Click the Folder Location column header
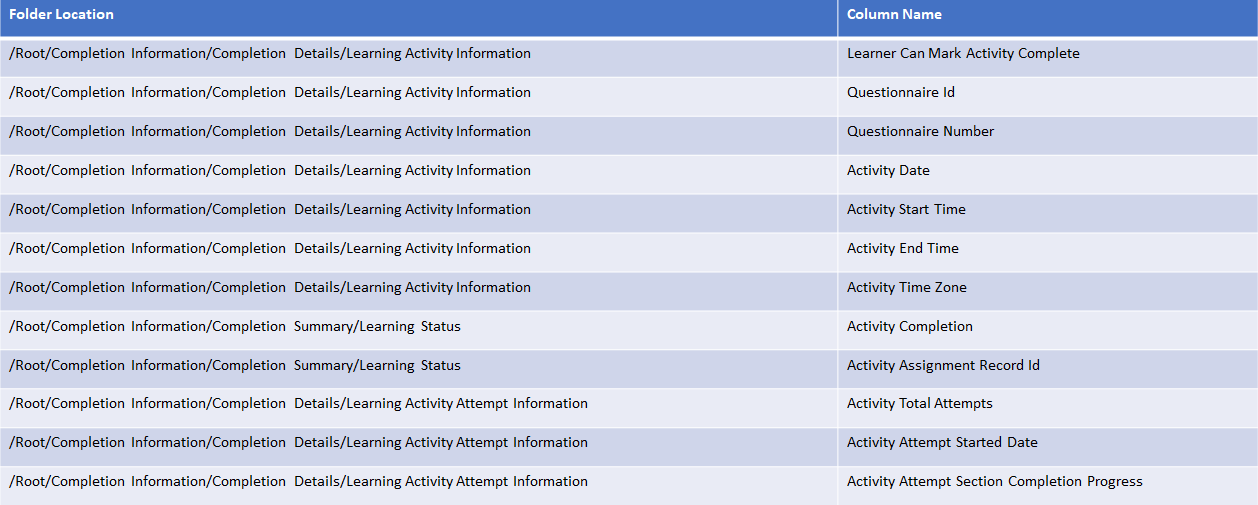The image size is (1258, 505). coord(62,15)
